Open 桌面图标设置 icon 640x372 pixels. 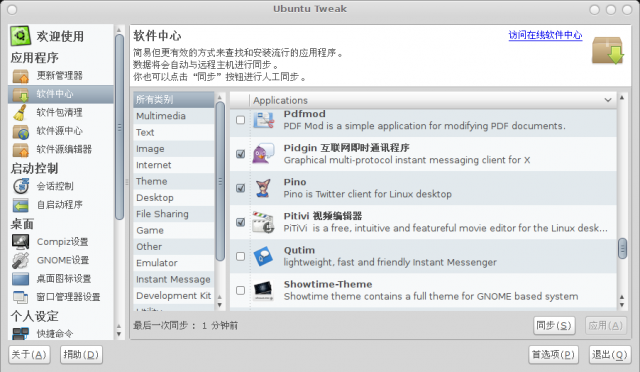point(20,278)
